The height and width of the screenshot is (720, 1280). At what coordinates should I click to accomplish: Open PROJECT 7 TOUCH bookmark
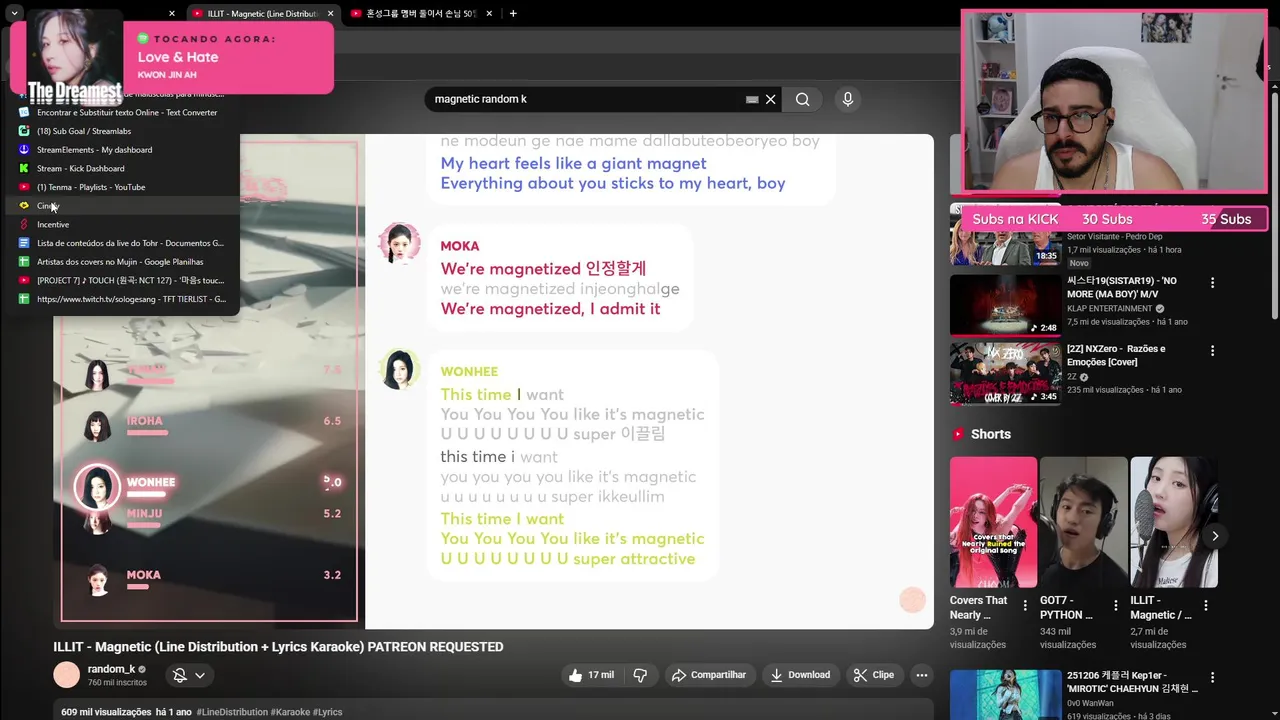coord(122,280)
